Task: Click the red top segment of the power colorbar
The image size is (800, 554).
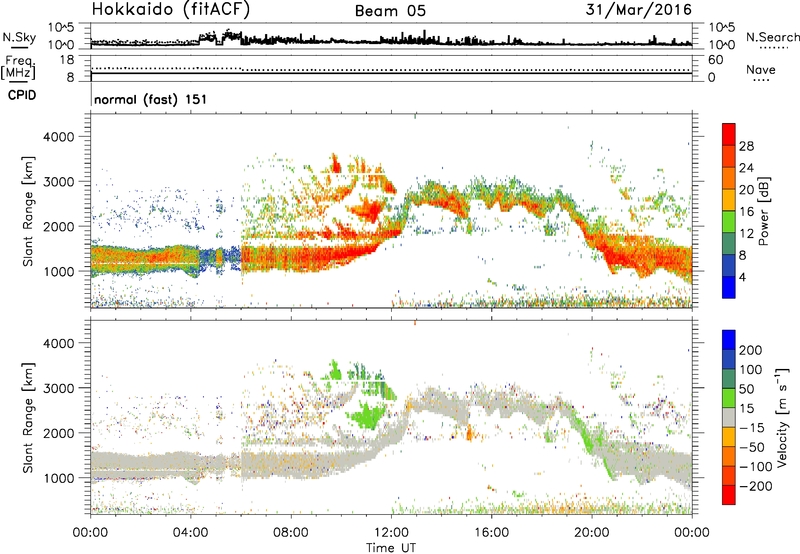Action: (x=729, y=134)
